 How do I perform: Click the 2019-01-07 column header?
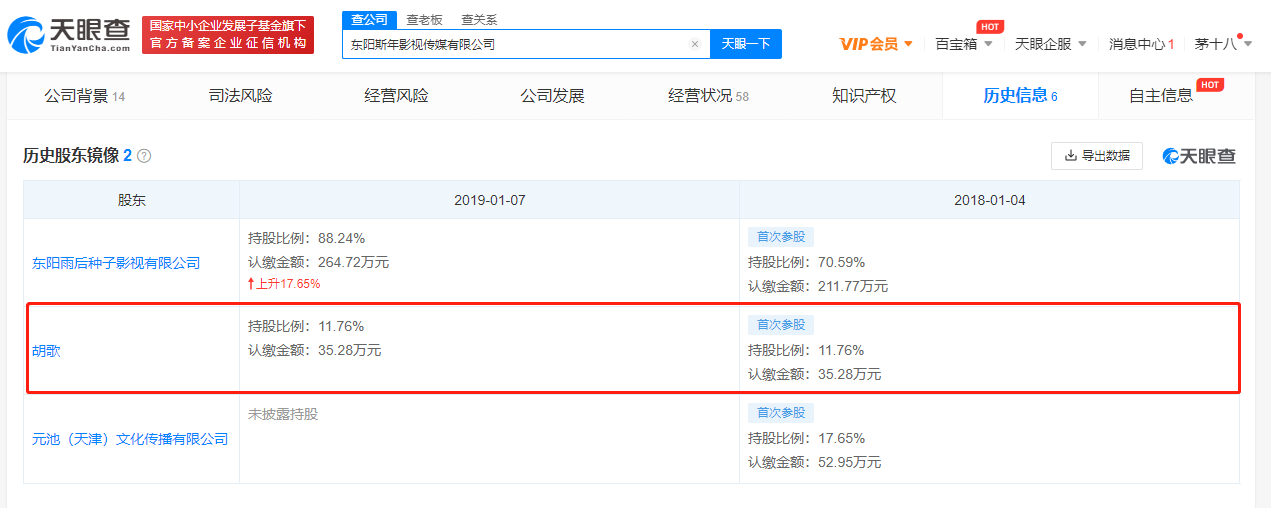(x=489, y=200)
